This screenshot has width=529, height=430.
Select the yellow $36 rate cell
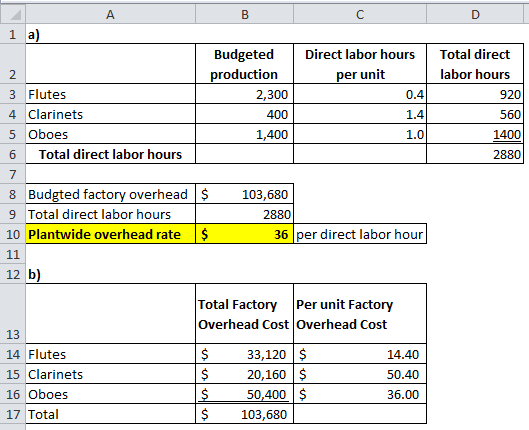(245, 234)
